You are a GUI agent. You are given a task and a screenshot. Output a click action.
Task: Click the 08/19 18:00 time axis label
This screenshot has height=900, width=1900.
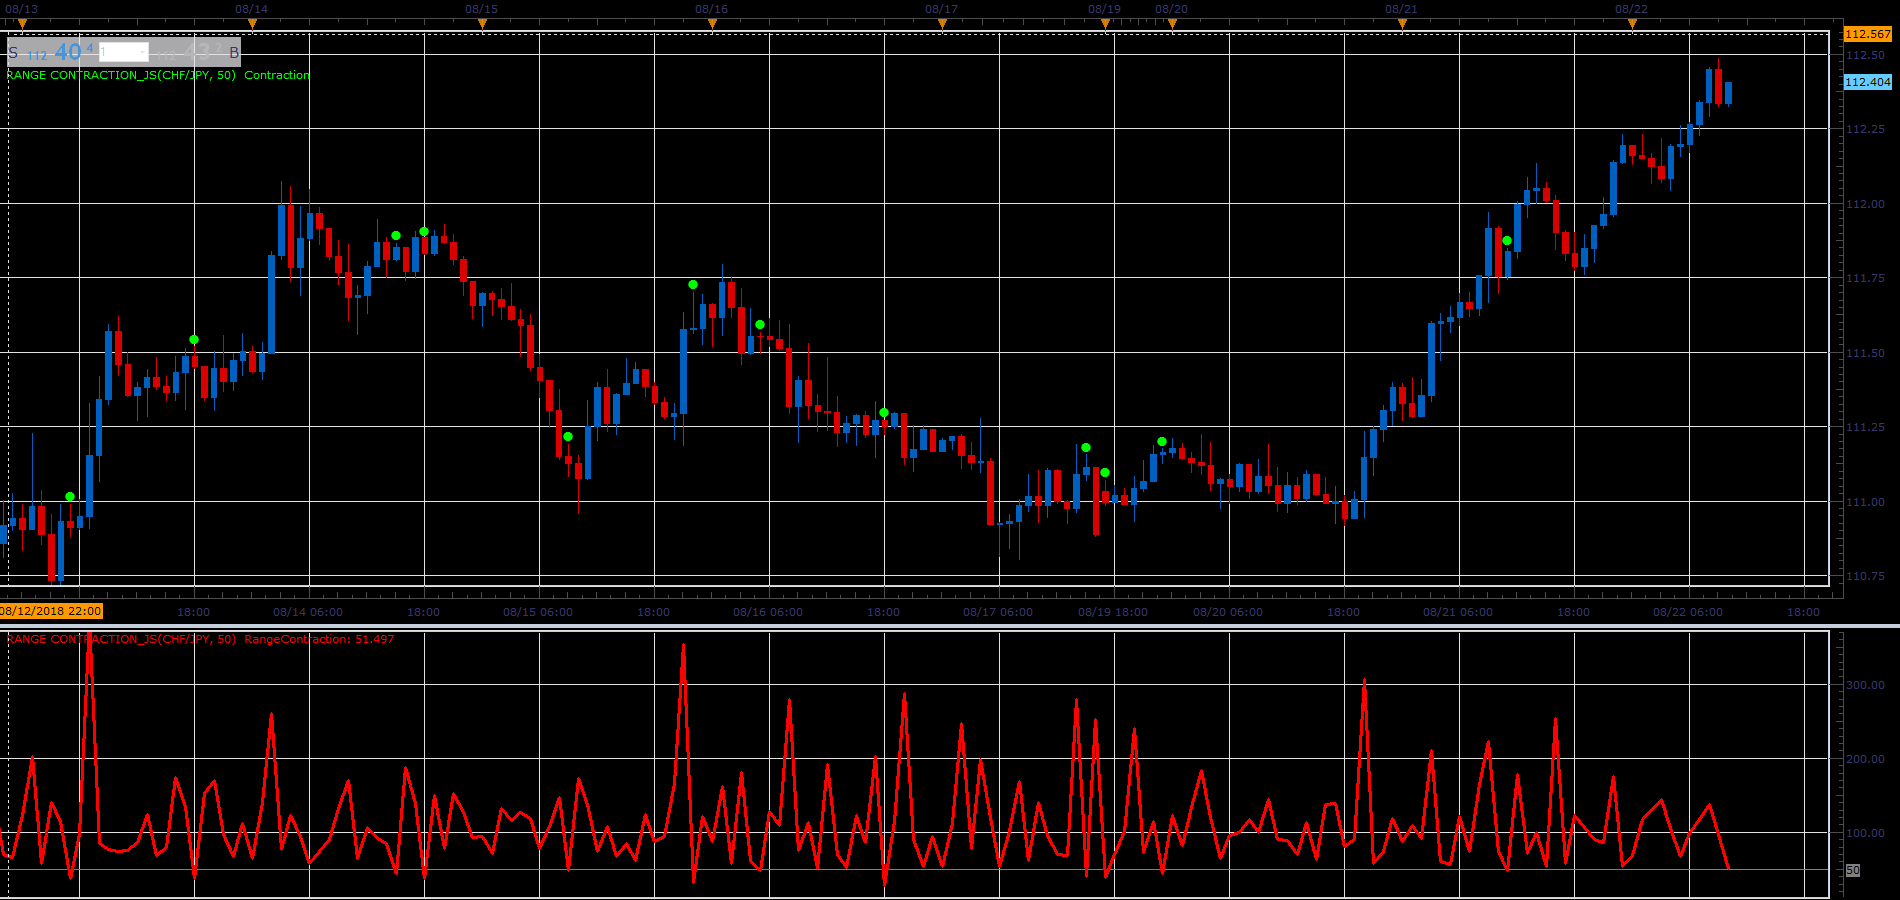[x=1113, y=612]
